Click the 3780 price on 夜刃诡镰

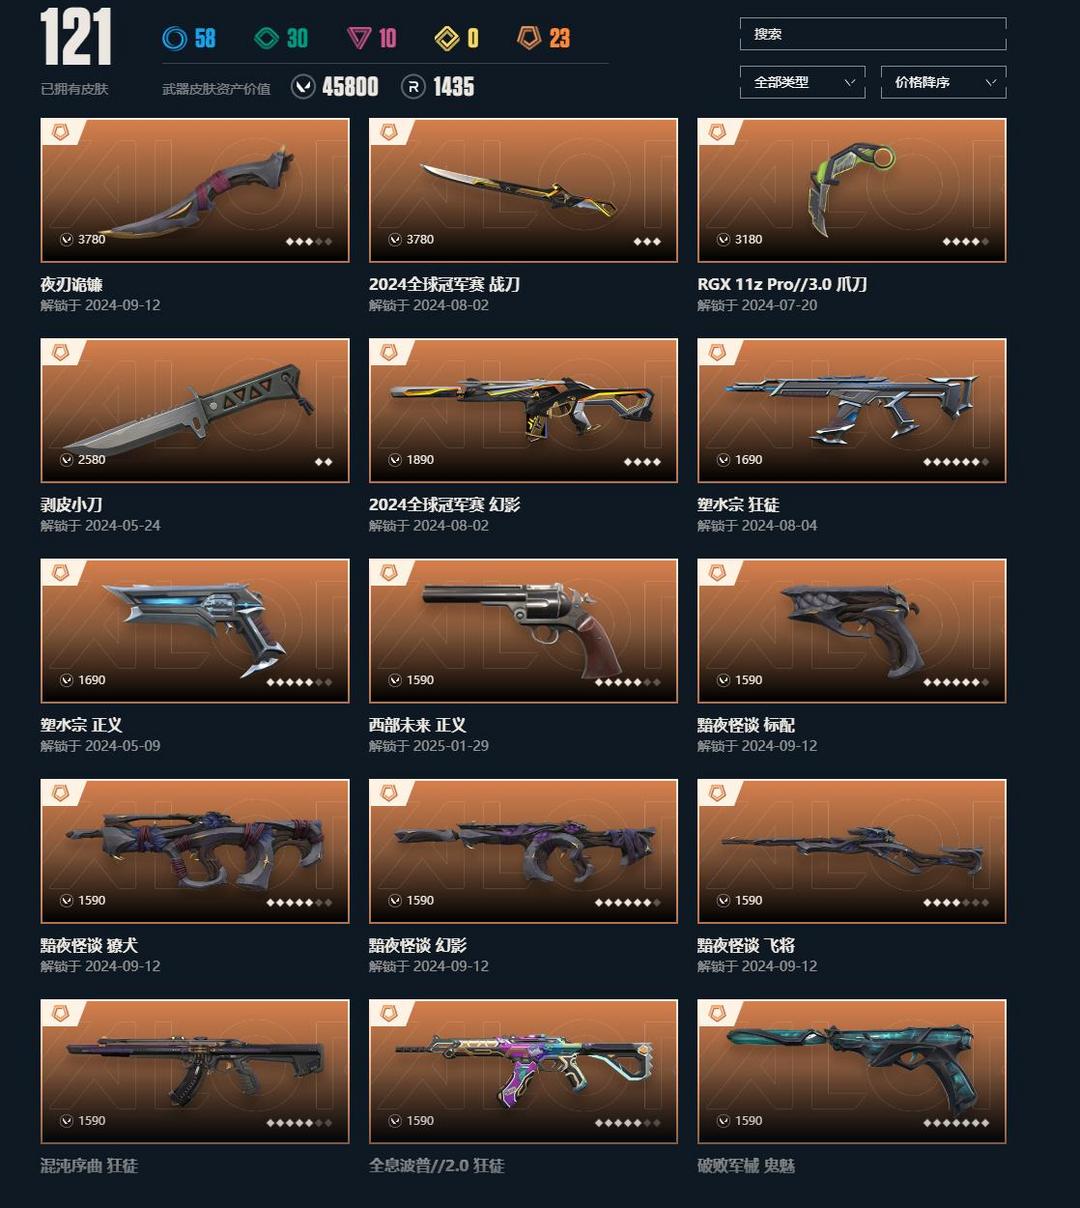coord(92,240)
